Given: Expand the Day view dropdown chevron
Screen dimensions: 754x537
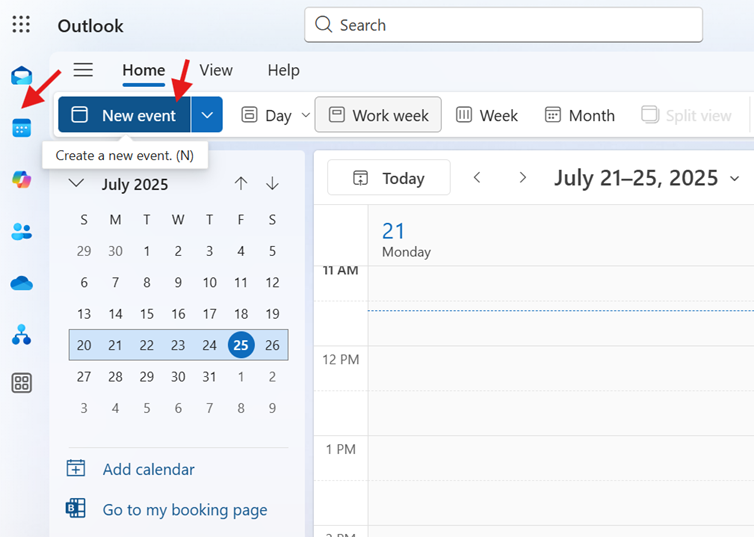Looking at the screenshot, I should click(305, 116).
